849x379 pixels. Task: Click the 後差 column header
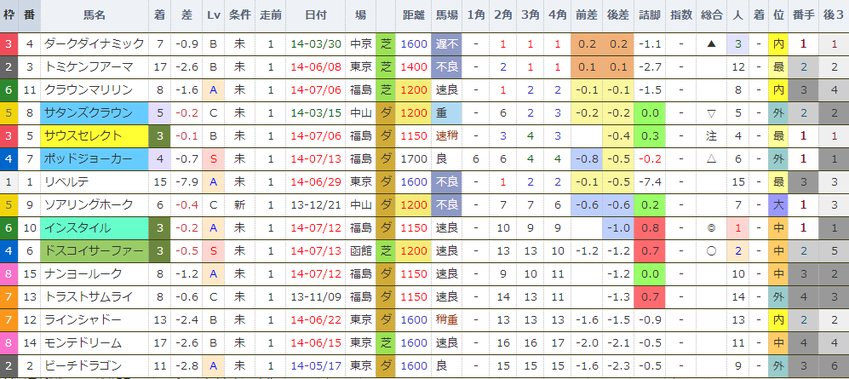click(x=618, y=15)
